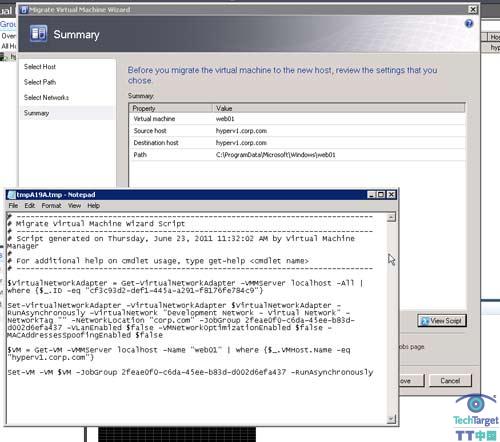Click the Notepad title bar document icon
The image size is (500, 442).
click(11, 195)
